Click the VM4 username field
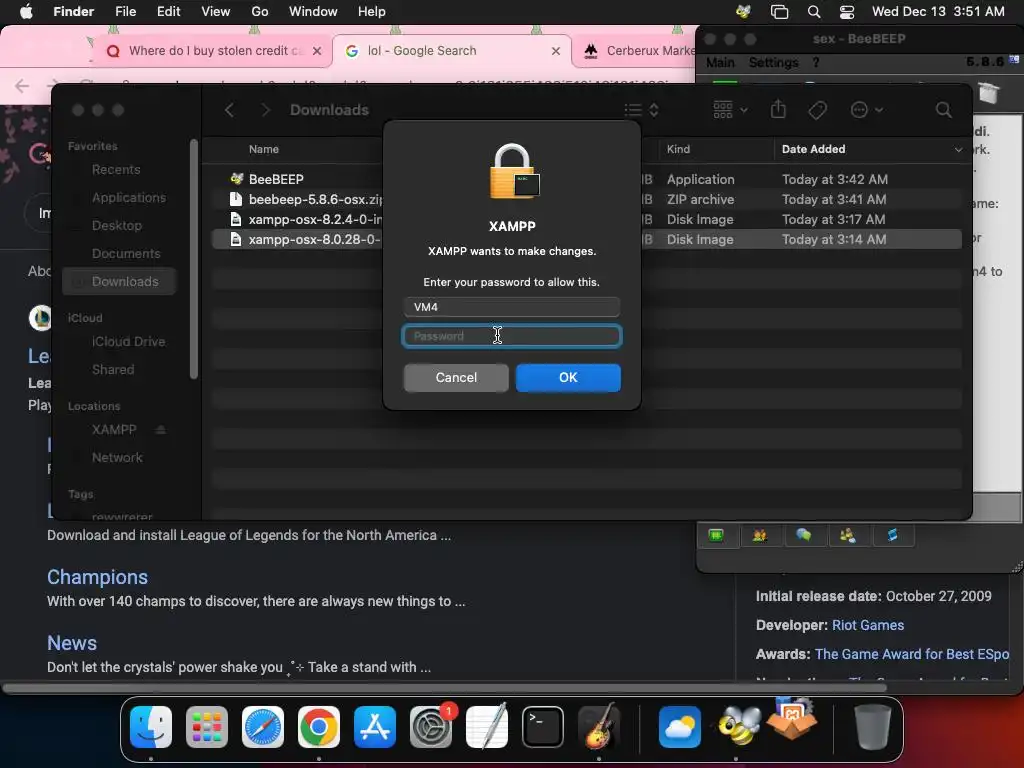Image resolution: width=1024 pixels, height=768 pixels. click(511, 307)
